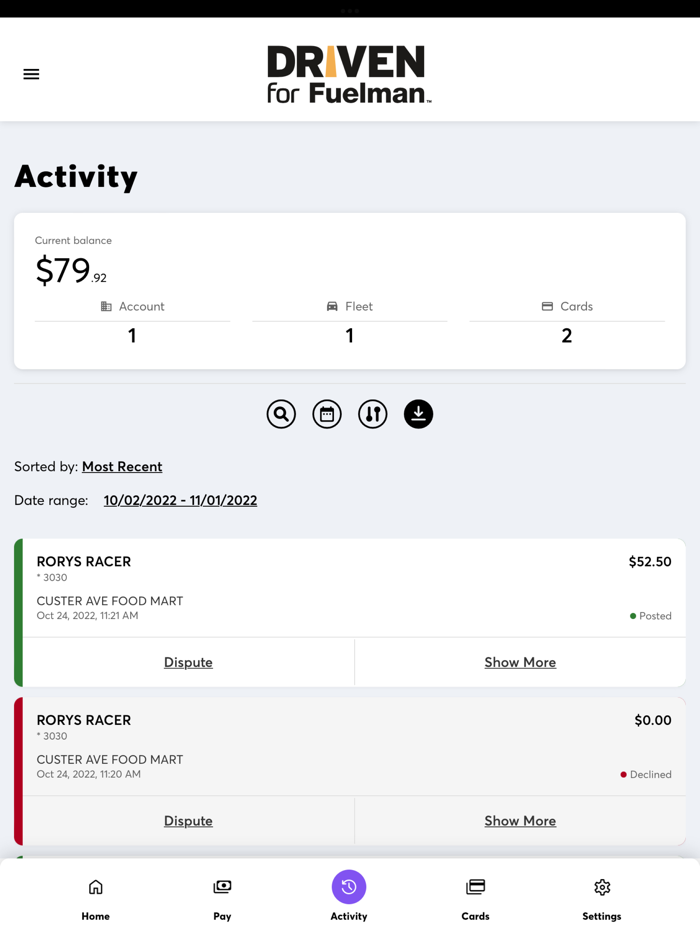The image size is (700, 934).
Task: Open the hamburger menu
Action: [x=31, y=74]
